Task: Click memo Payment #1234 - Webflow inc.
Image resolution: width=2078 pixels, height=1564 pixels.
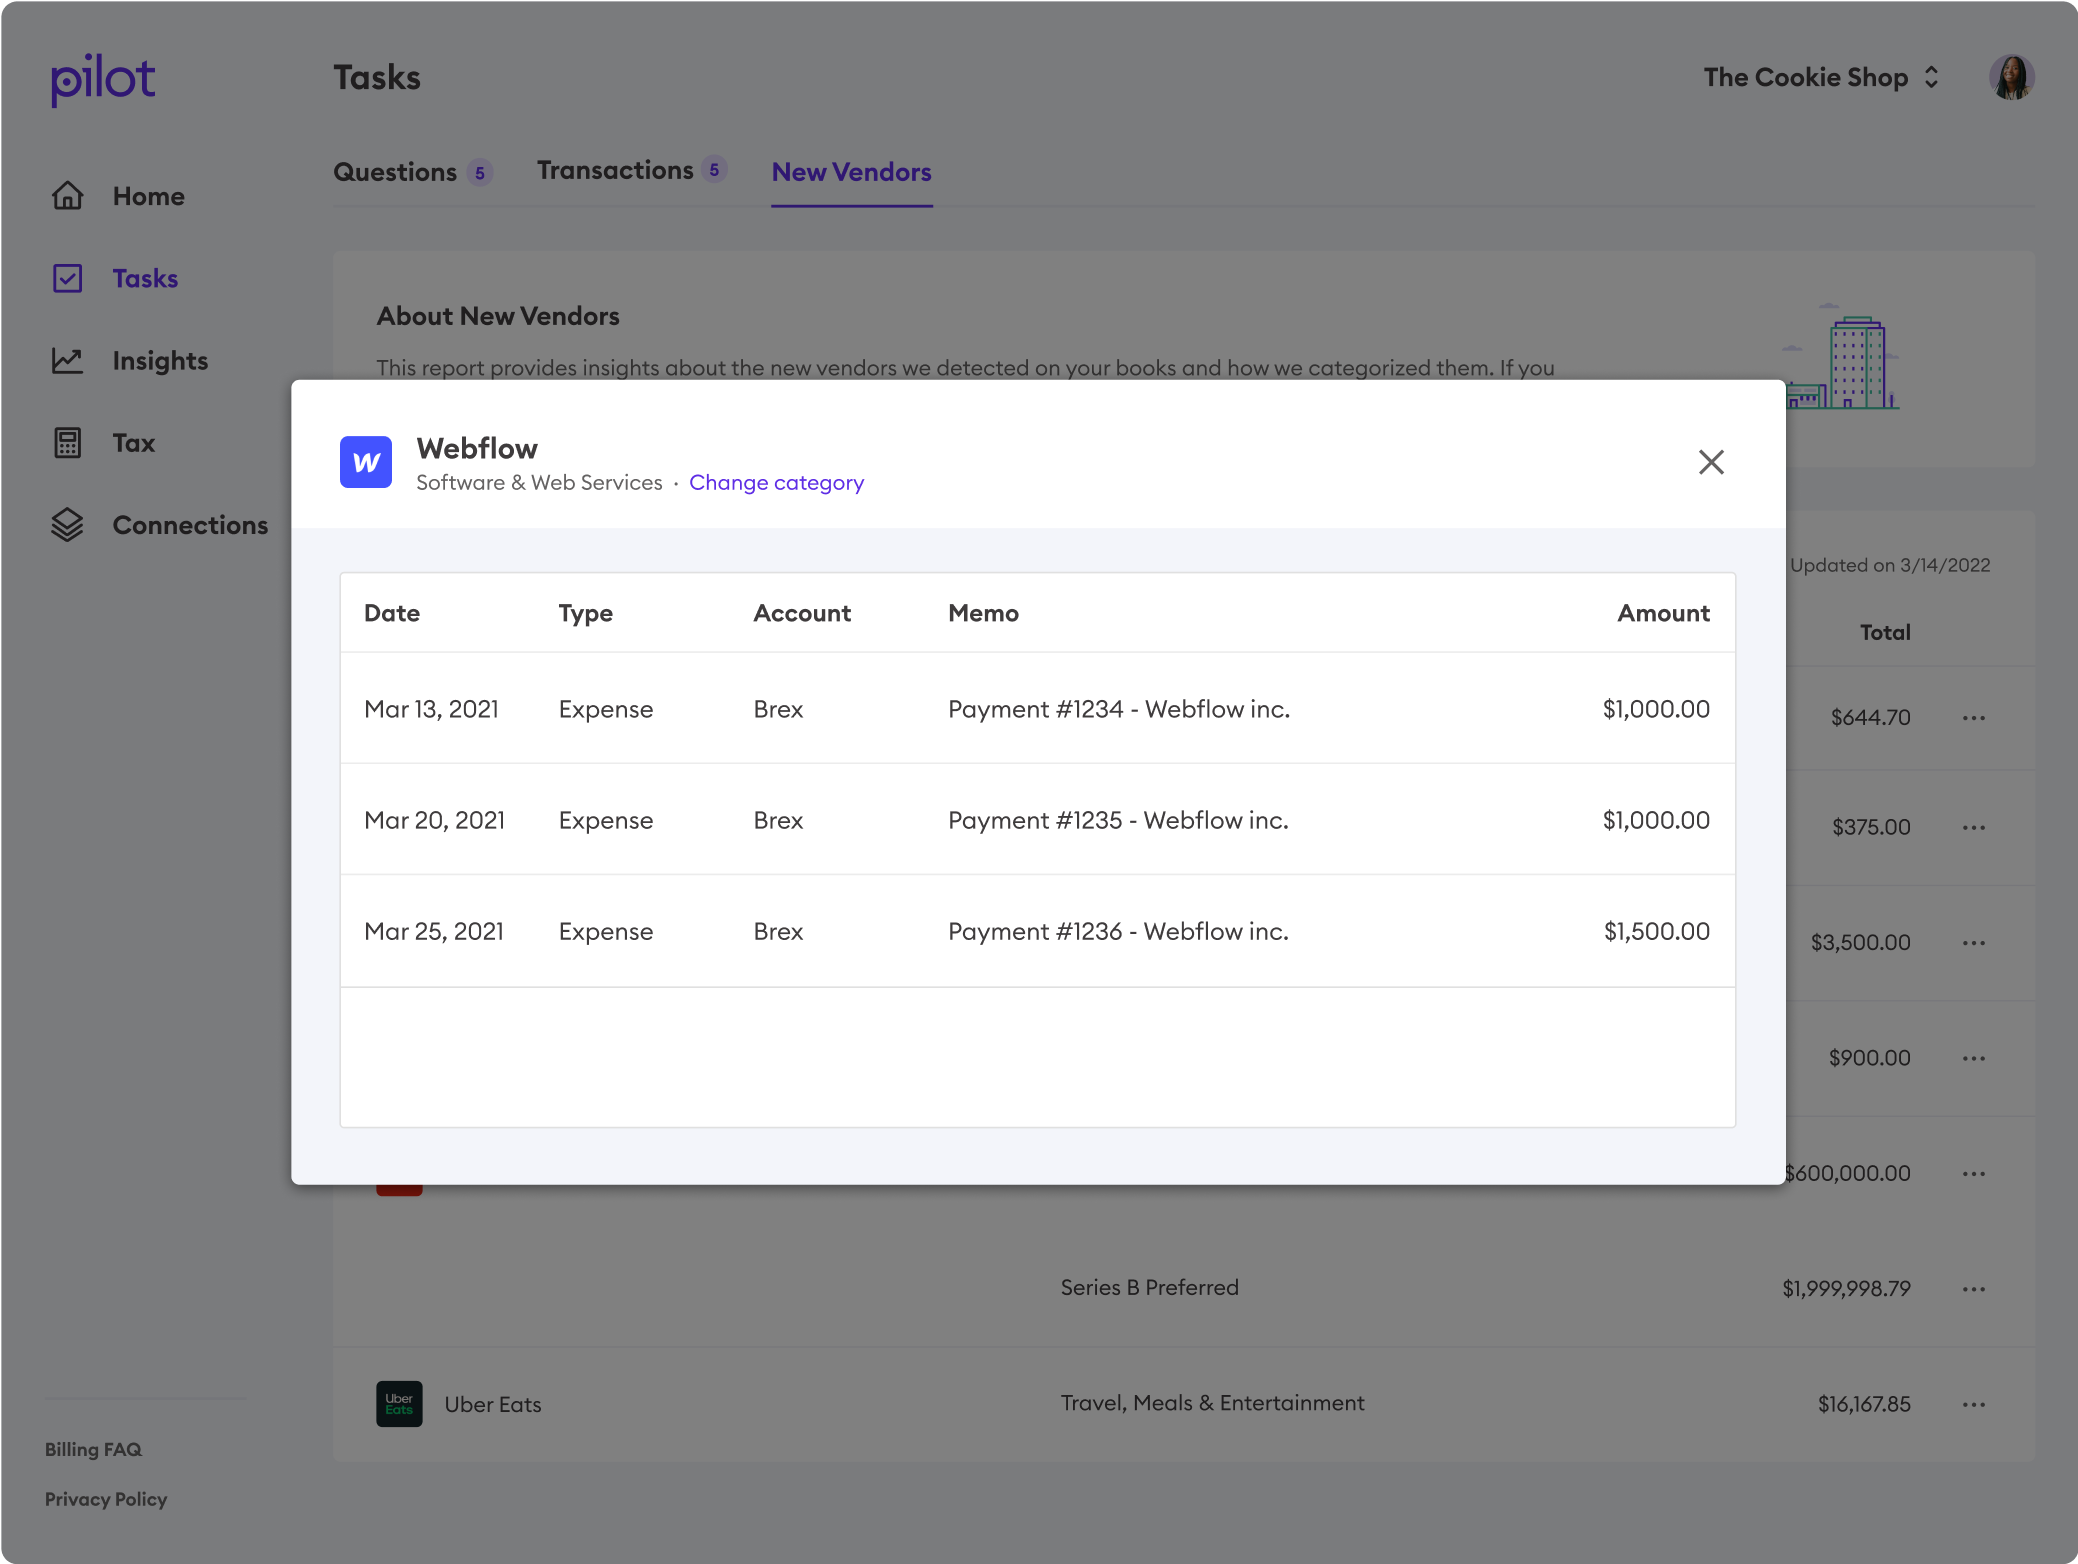Action: click(1119, 709)
